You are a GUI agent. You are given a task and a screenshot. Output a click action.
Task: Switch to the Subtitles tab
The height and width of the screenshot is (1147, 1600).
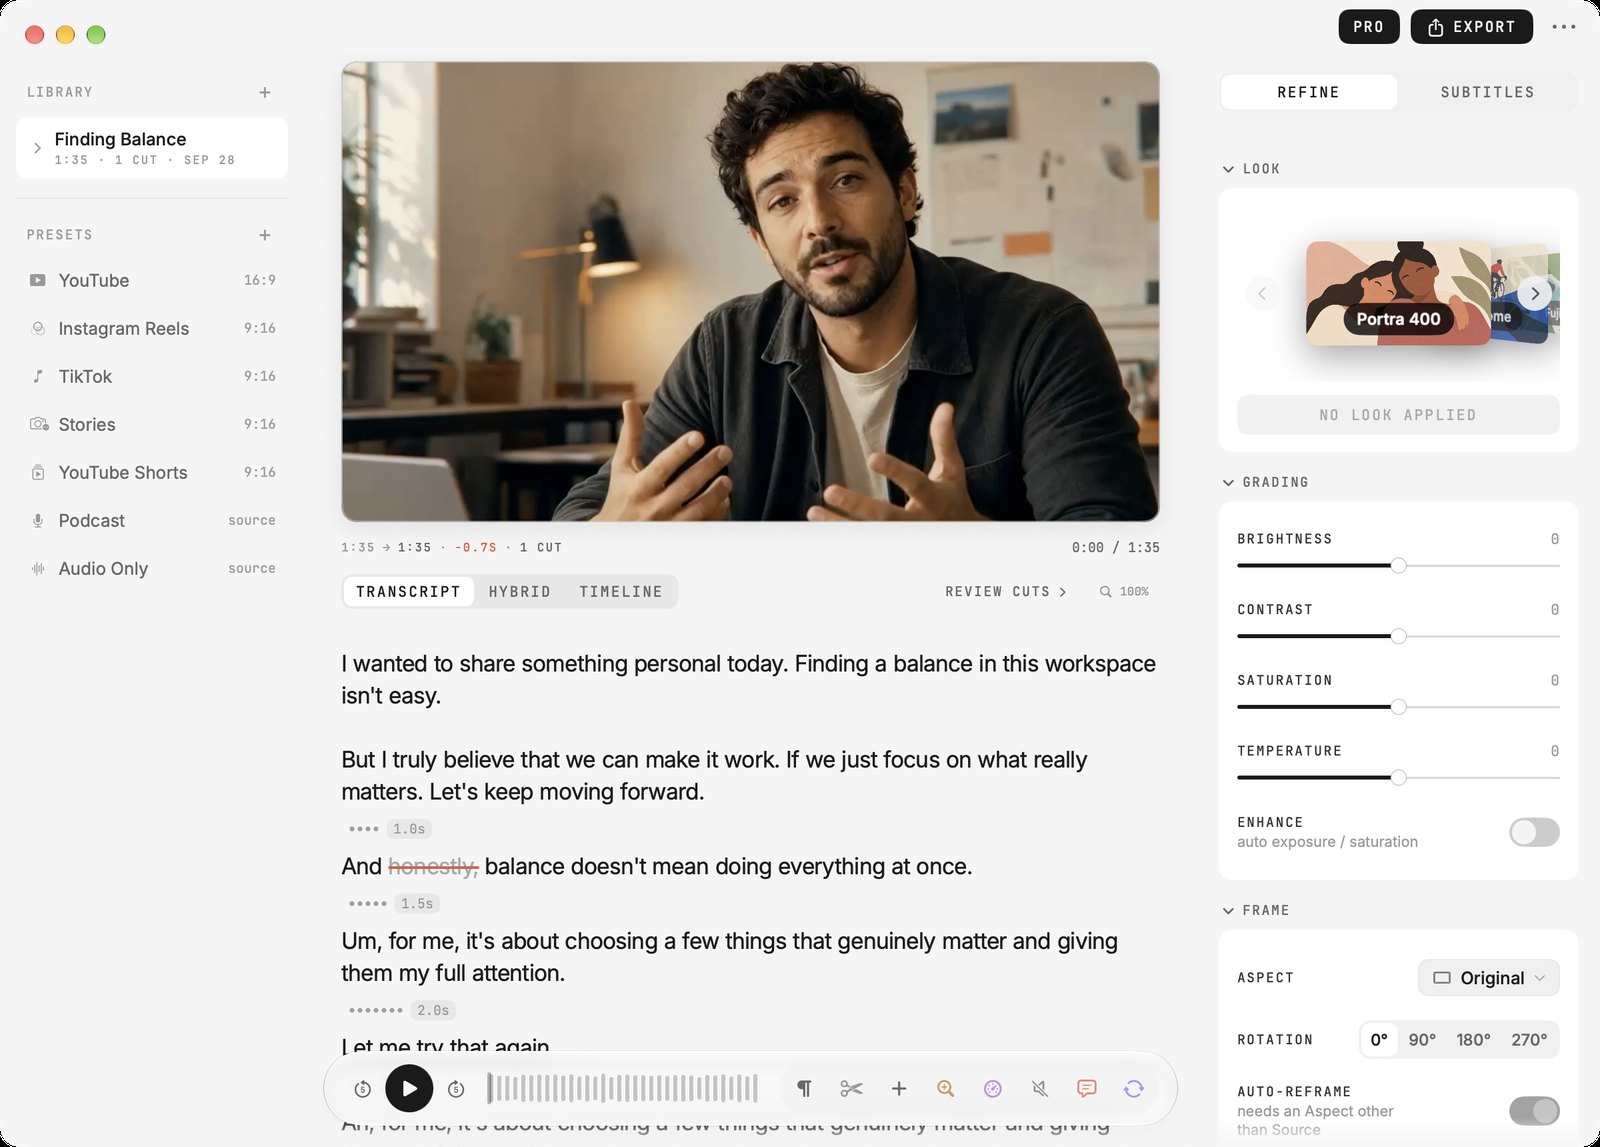pyautogui.click(x=1487, y=92)
